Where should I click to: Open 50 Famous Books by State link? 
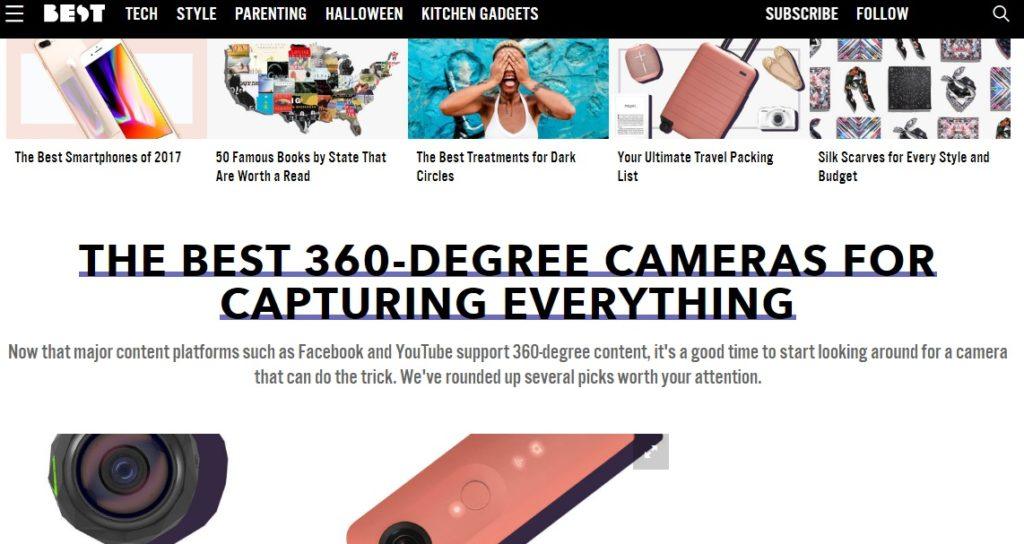coord(300,167)
